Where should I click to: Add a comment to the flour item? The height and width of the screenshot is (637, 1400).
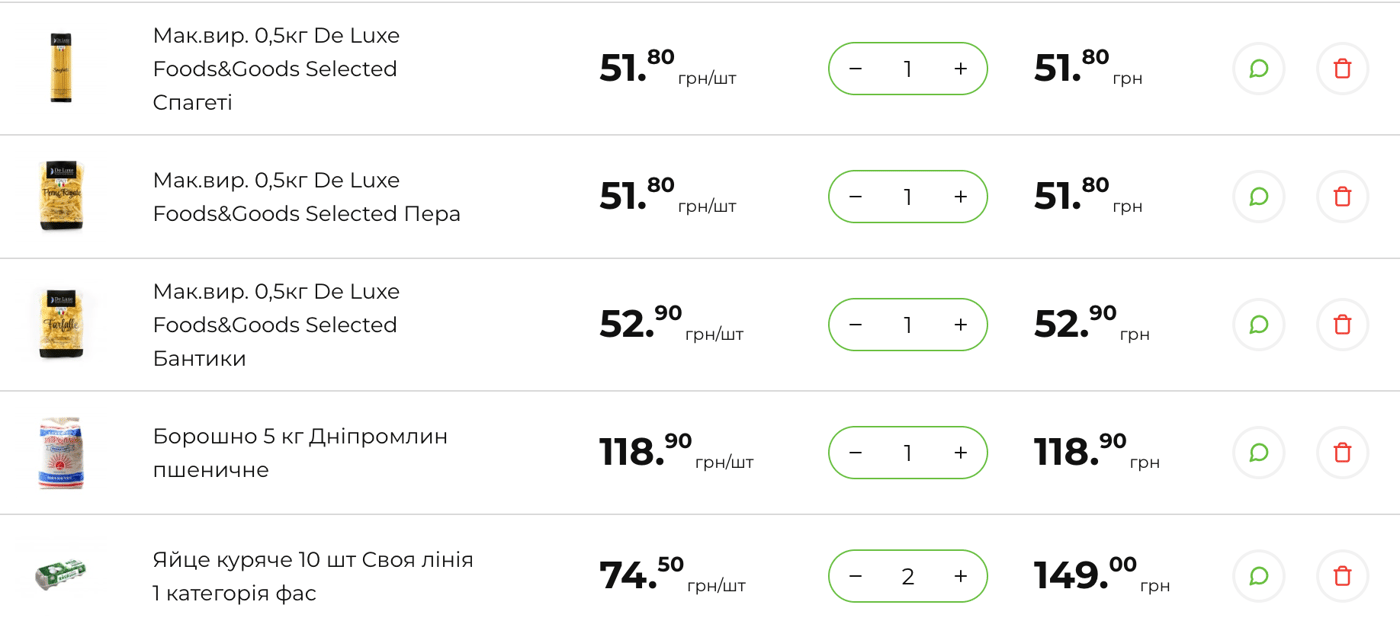click(1258, 452)
